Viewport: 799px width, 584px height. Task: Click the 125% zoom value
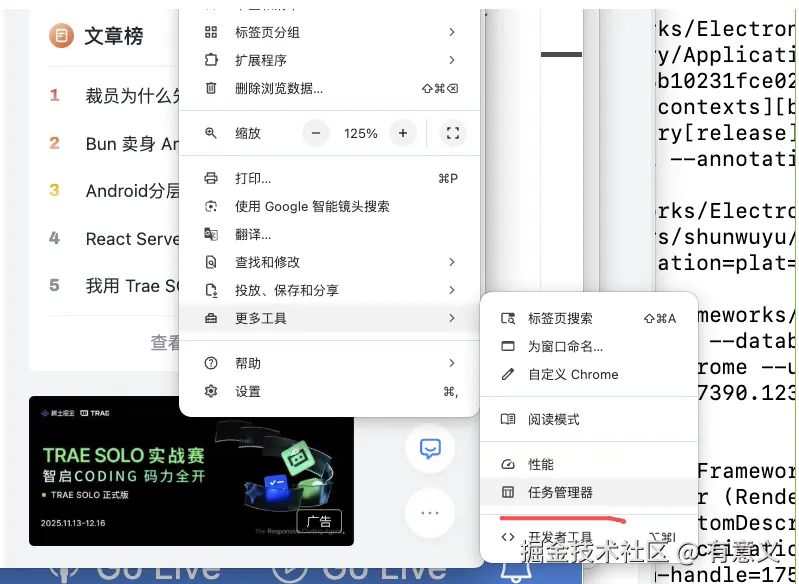pos(360,134)
